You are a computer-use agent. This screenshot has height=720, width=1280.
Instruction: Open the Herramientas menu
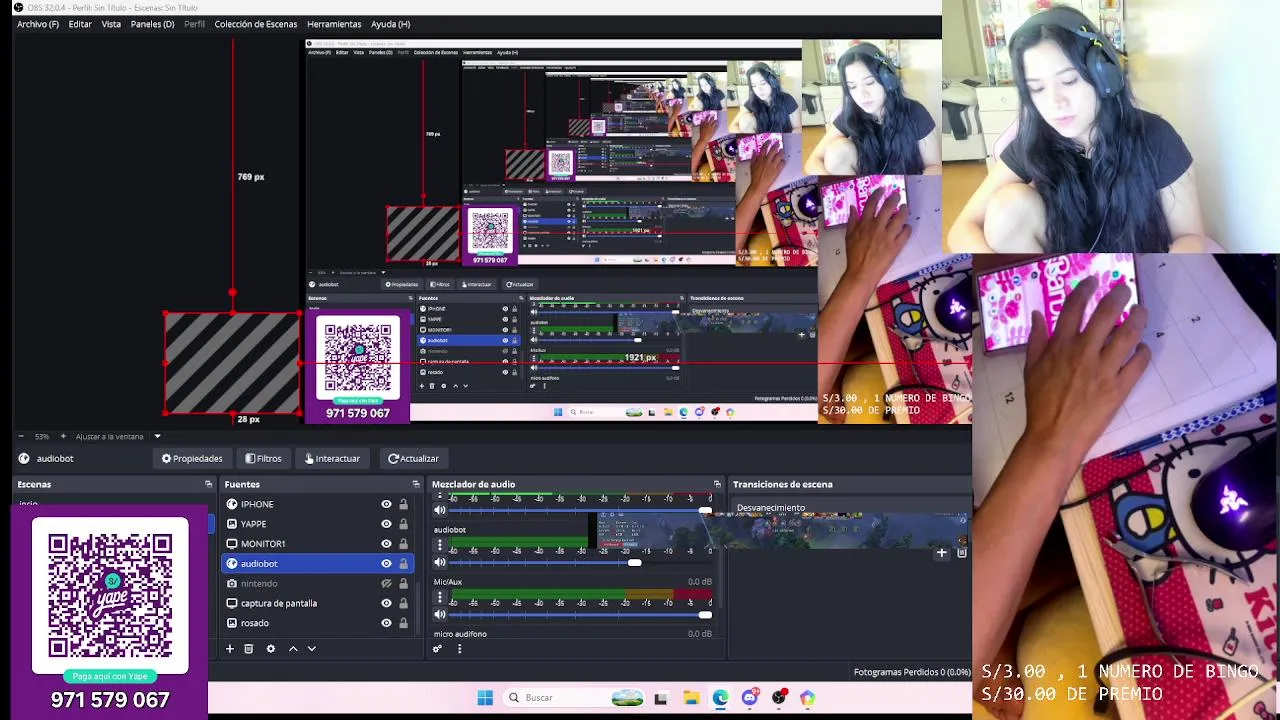click(334, 24)
